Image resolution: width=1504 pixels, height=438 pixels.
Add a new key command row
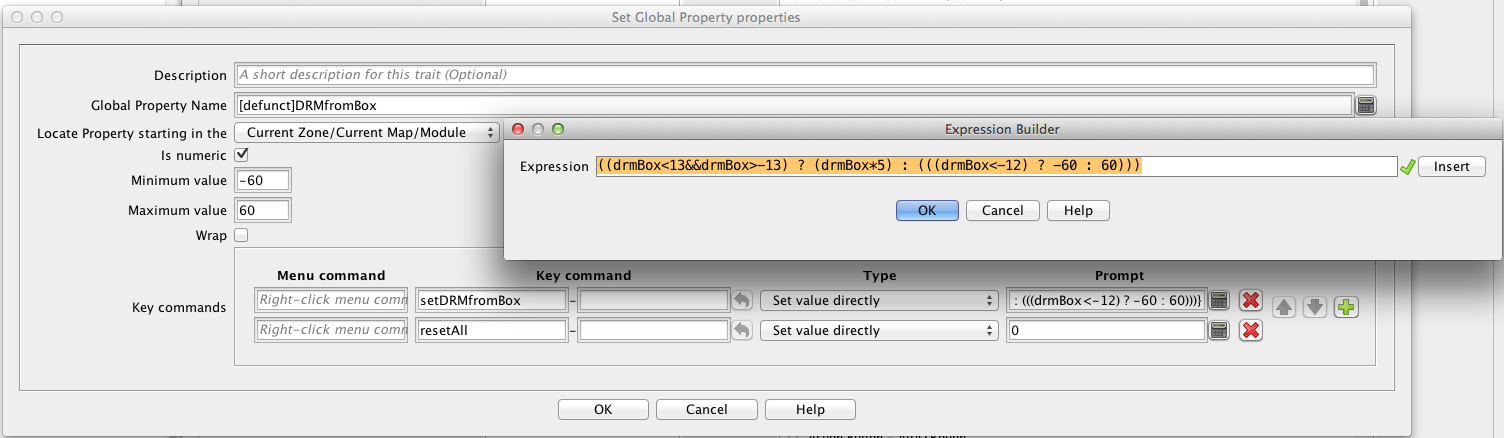coord(1347,307)
